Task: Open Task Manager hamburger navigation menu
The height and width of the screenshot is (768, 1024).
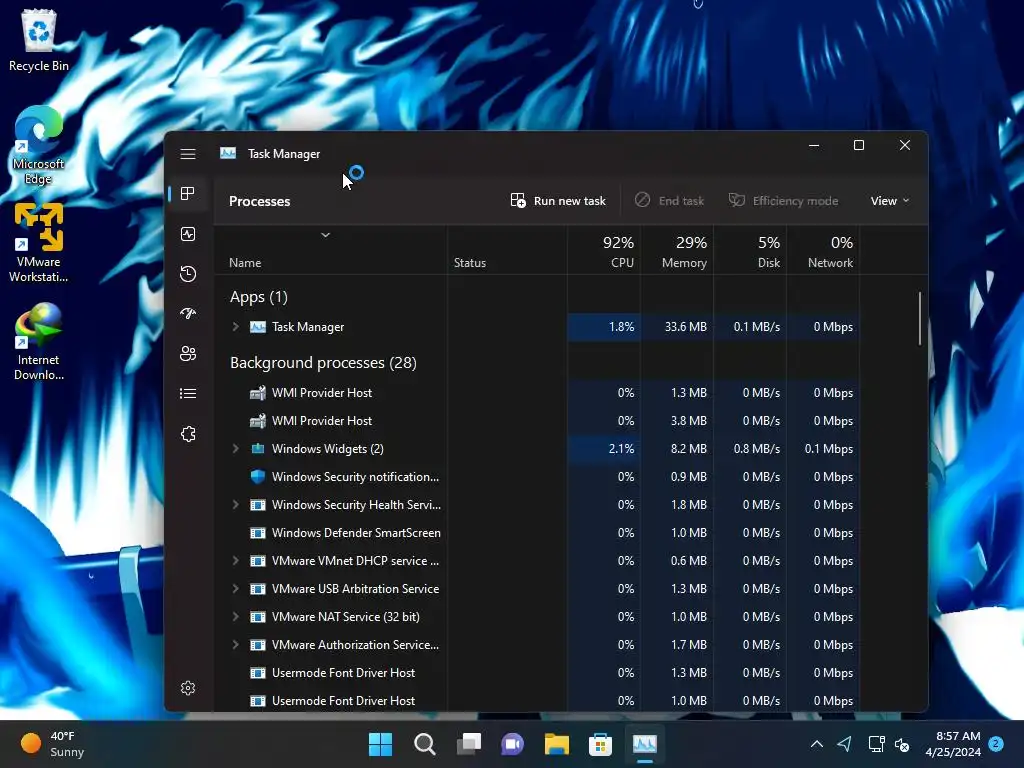Action: coord(188,154)
